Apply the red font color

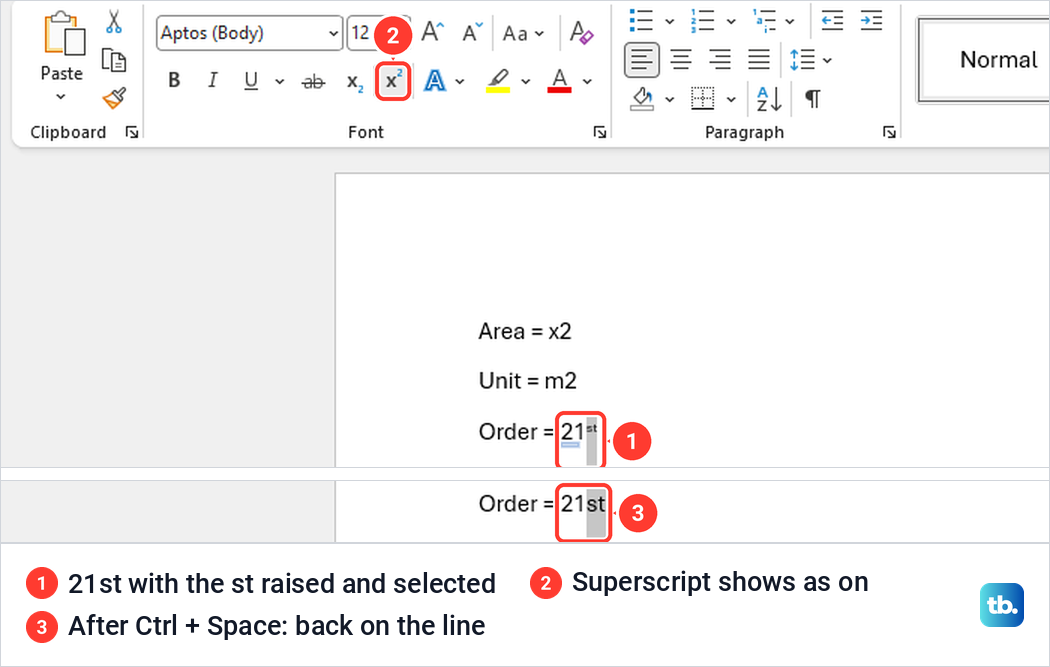pos(559,80)
